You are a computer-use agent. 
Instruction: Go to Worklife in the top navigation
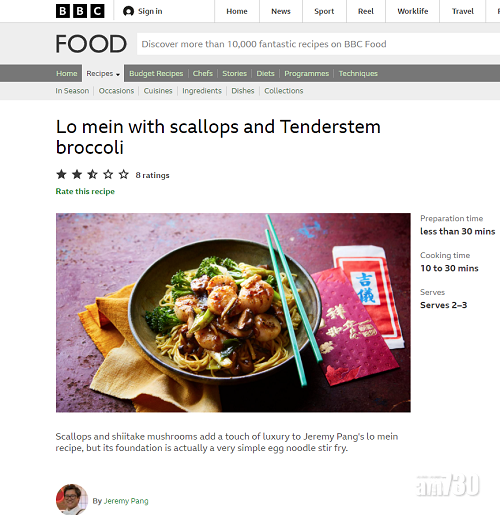pos(413,11)
